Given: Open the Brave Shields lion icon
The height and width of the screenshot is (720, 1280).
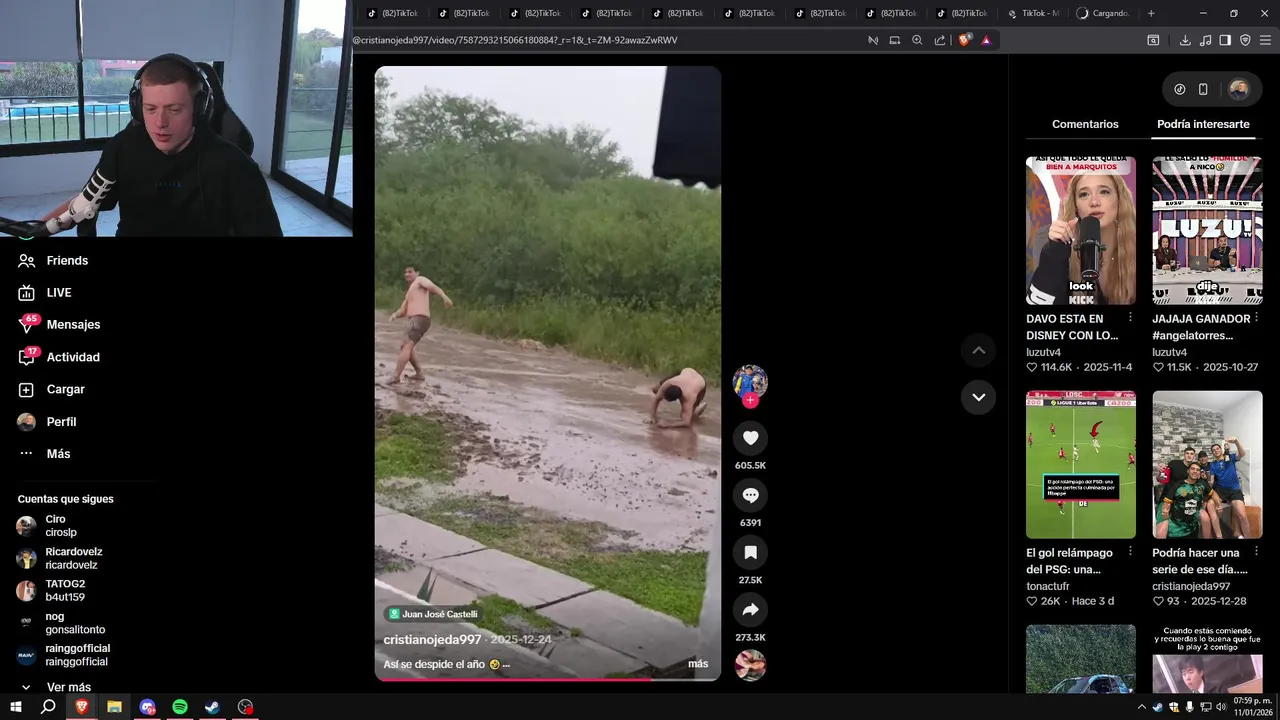Looking at the screenshot, I should point(964,40).
